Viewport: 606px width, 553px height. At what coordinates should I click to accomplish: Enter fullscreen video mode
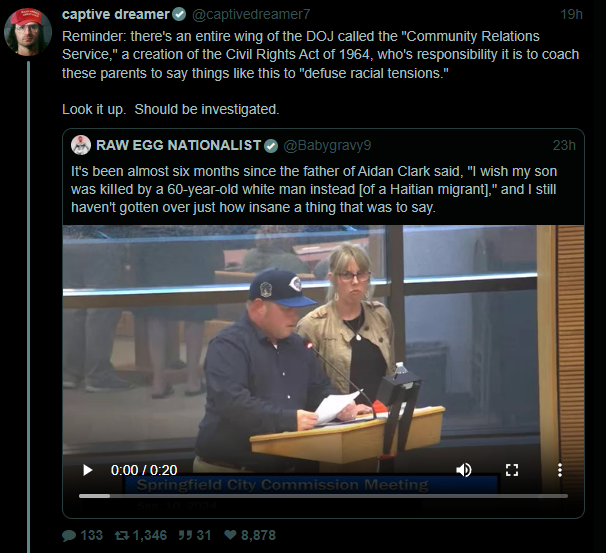click(x=512, y=470)
